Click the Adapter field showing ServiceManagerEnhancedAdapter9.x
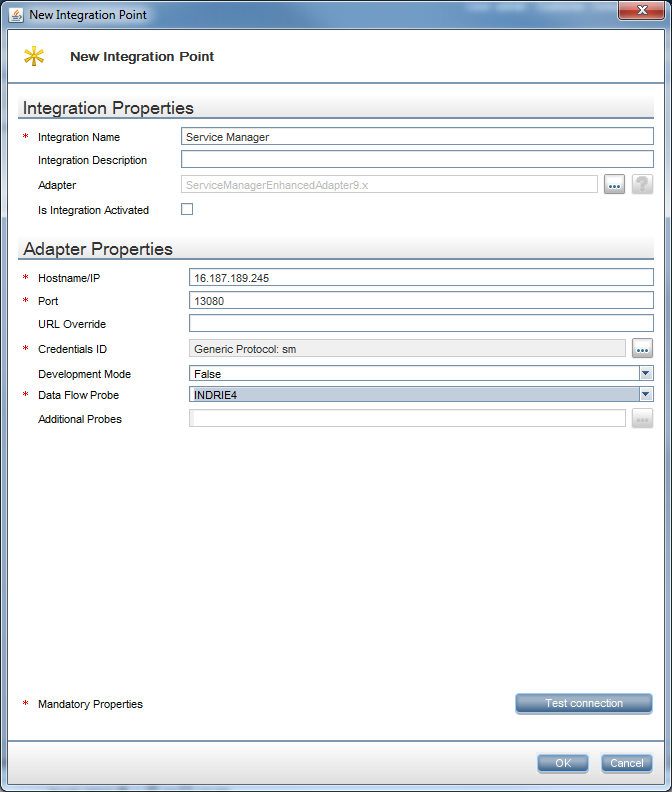672x792 pixels. tap(389, 184)
